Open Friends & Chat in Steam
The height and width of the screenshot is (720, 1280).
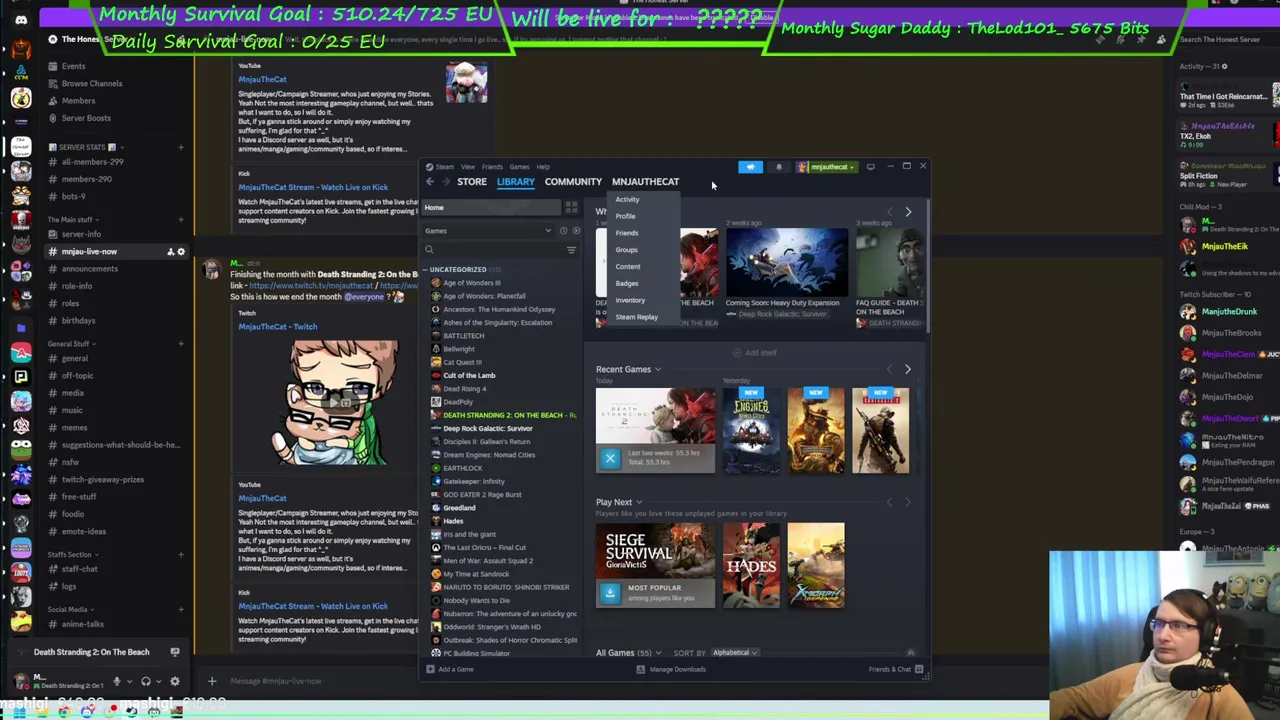coord(895,669)
